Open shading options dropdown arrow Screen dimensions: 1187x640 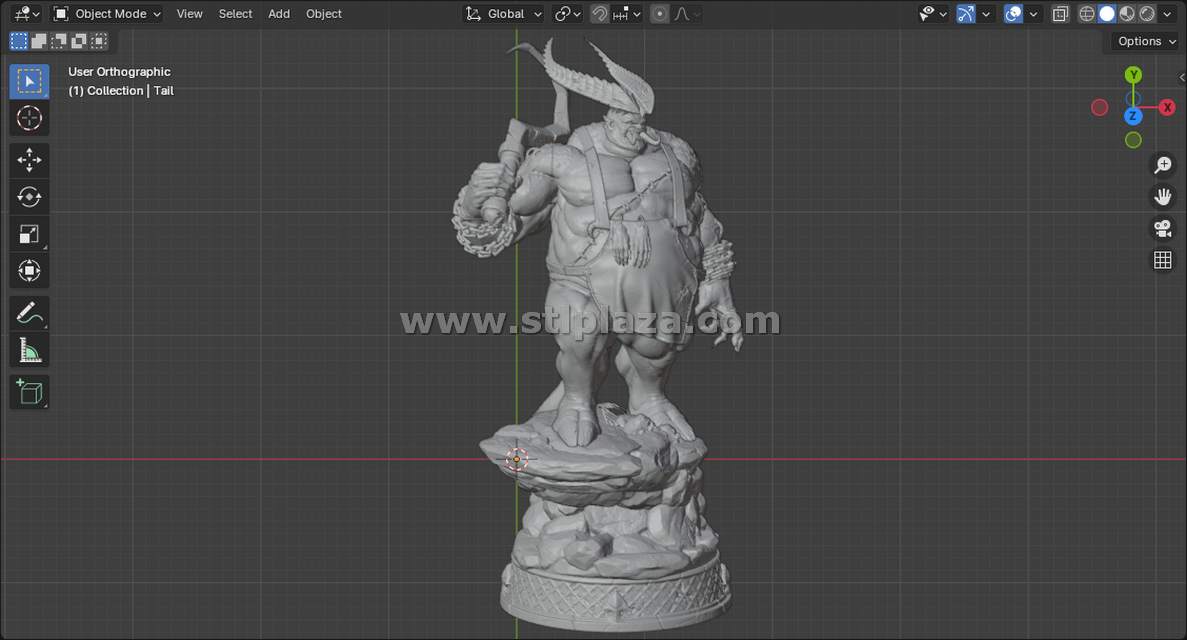pos(1167,14)
